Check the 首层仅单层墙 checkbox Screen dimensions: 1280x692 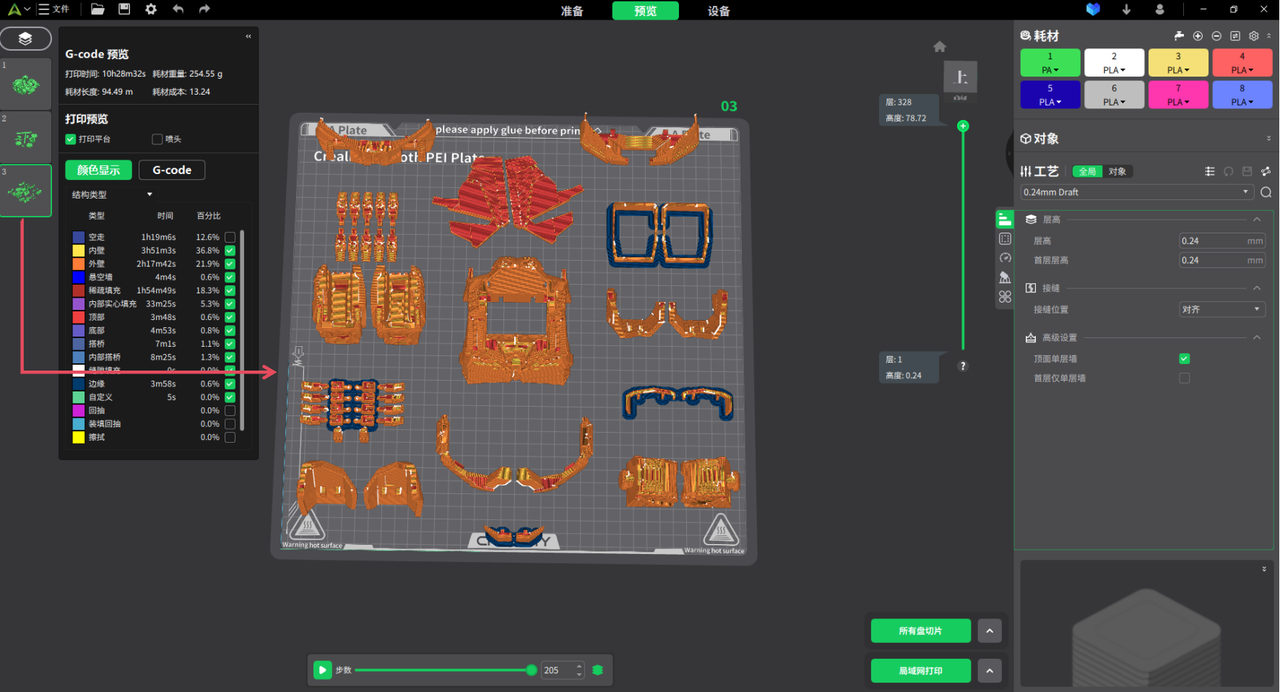point(1184,378)
